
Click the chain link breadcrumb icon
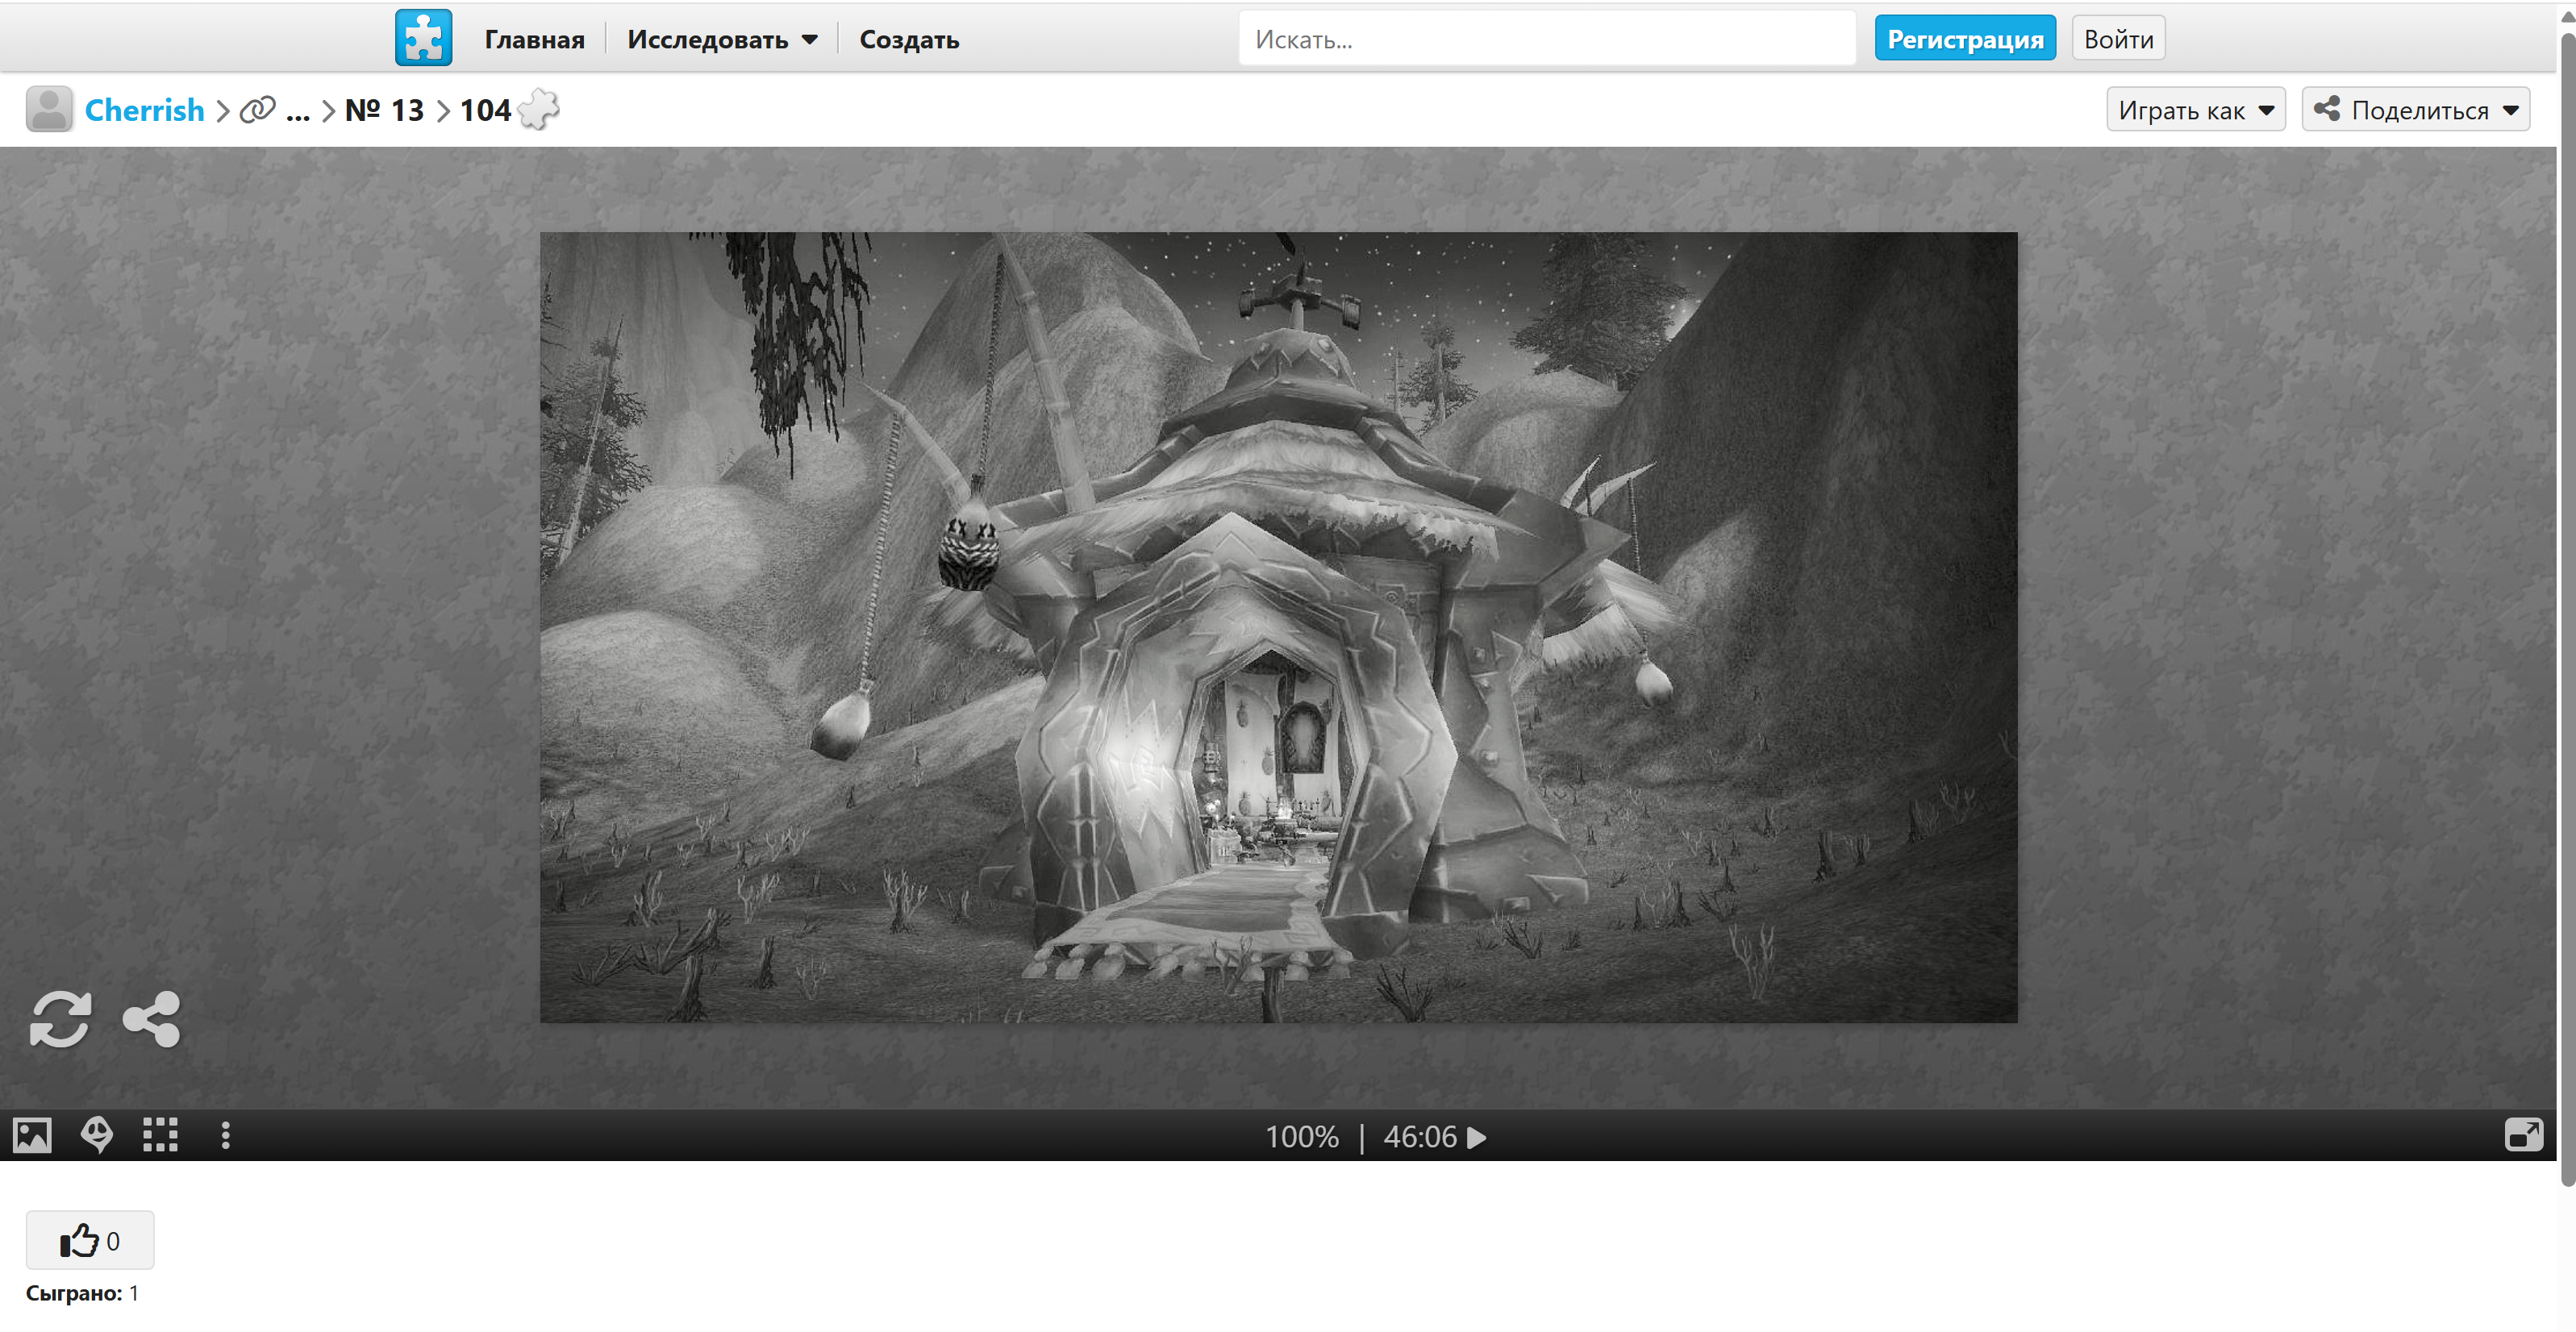pos(257,109)
